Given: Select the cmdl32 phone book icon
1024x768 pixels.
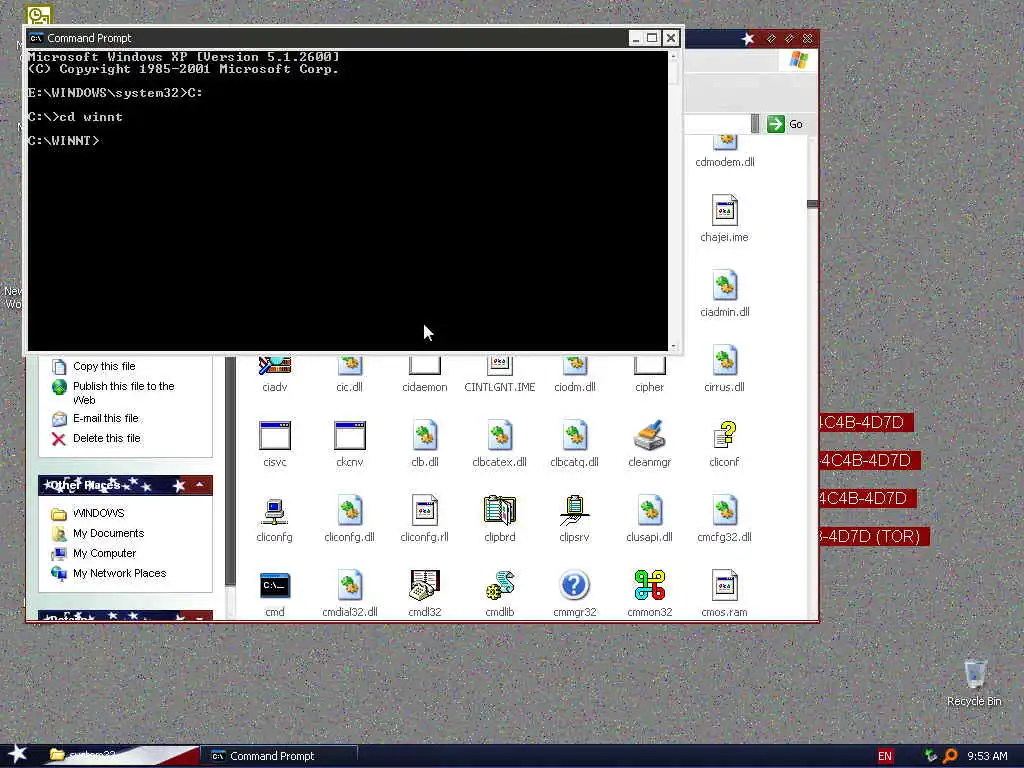Looking at the screenshot, I should (x=424, y=586).
